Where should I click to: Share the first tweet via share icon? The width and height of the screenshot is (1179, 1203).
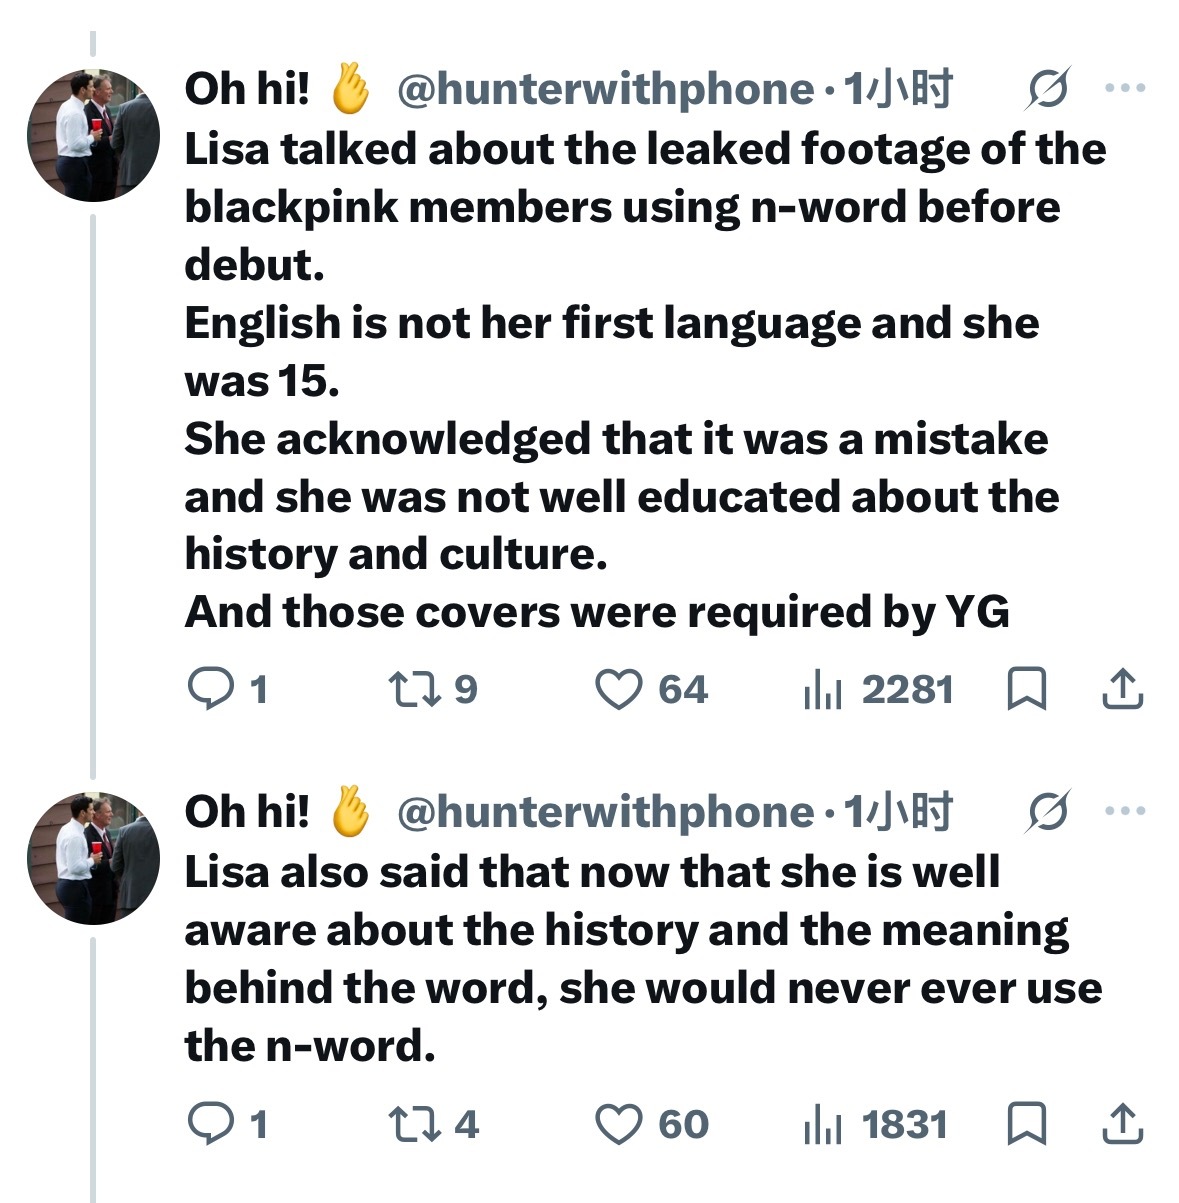(x=1122, y=689)
